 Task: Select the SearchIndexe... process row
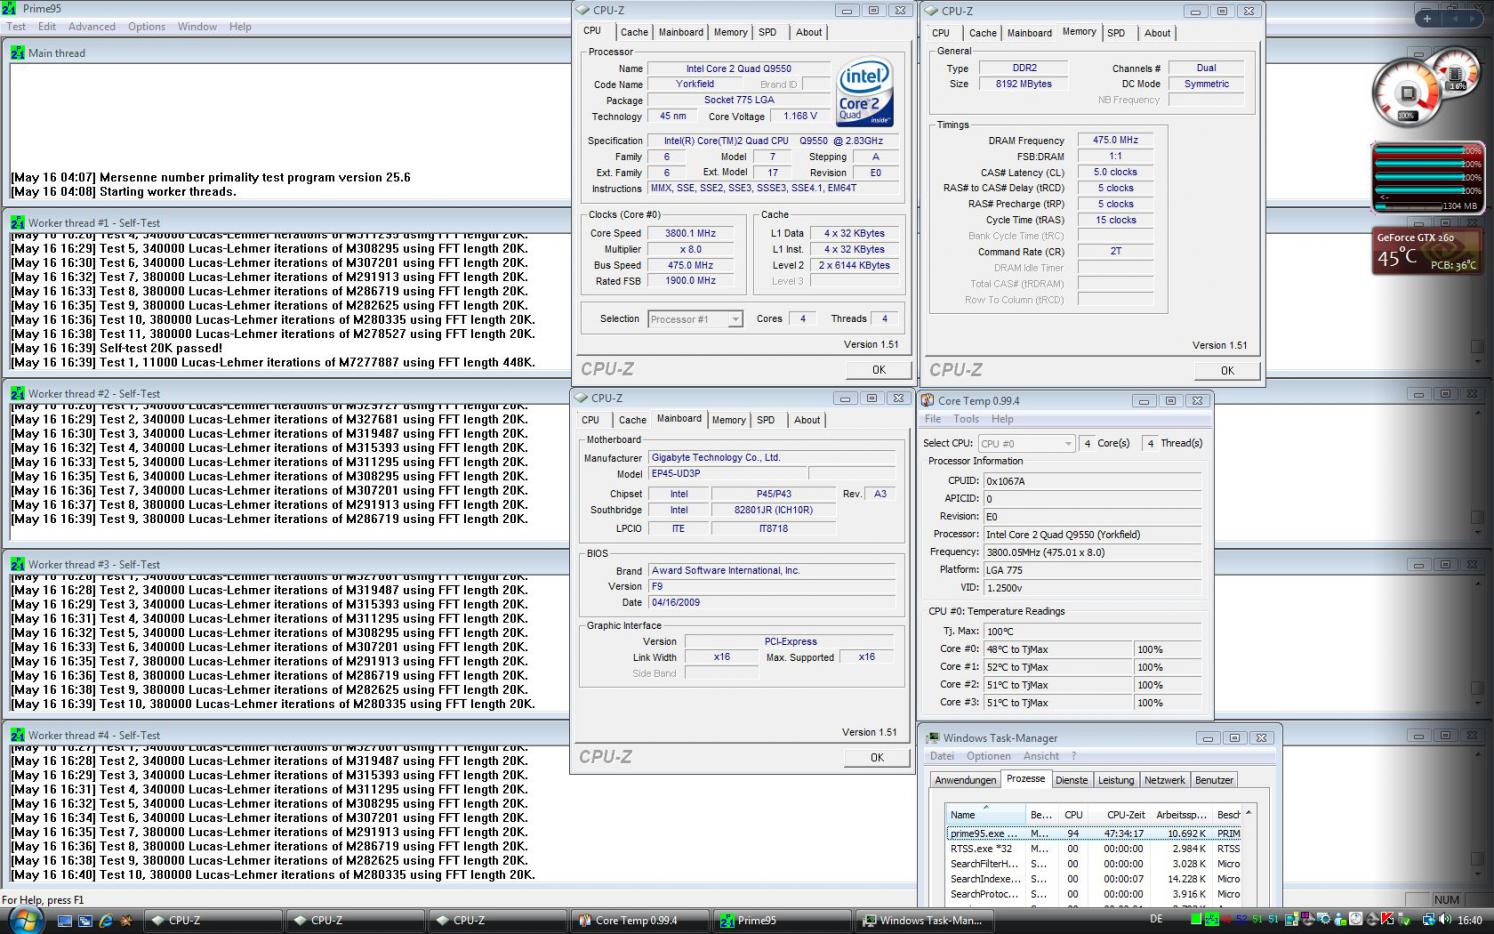(x=1094, y=879)
